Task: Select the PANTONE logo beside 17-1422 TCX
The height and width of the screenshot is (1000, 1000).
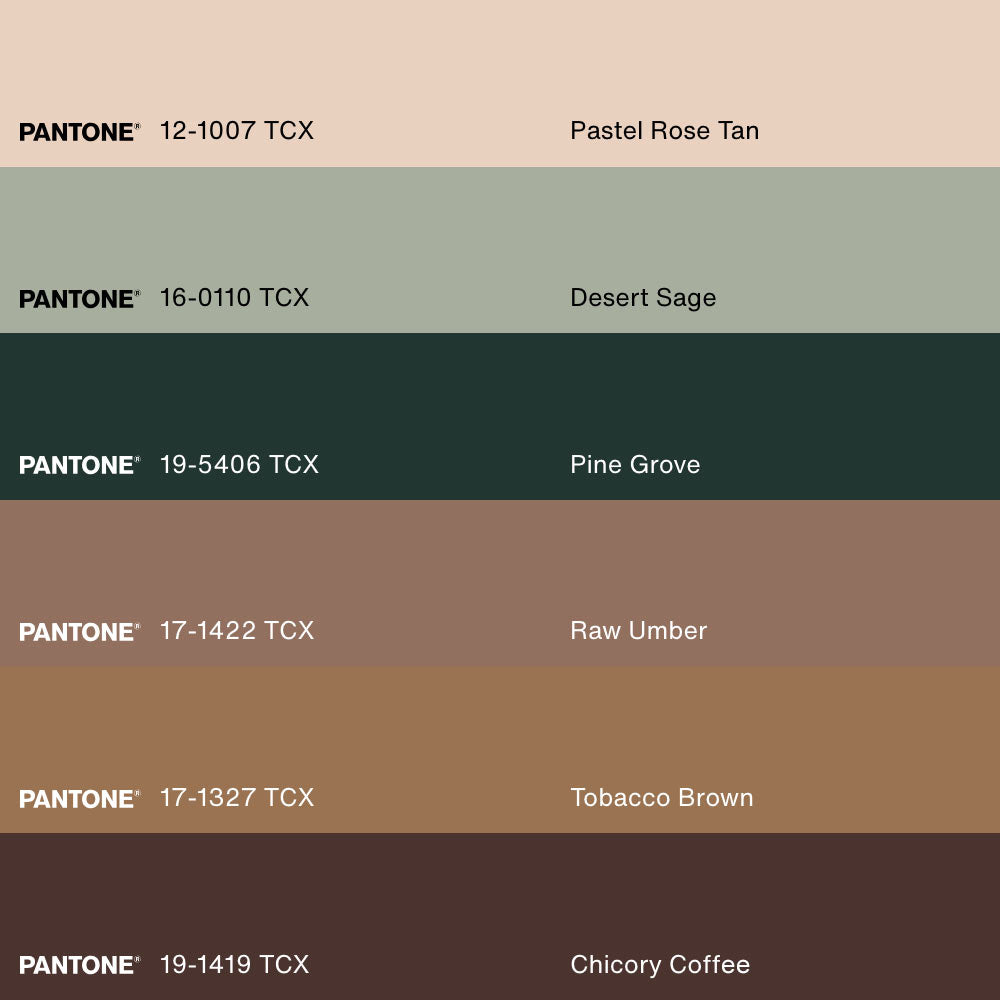Action: pos(79,632)
